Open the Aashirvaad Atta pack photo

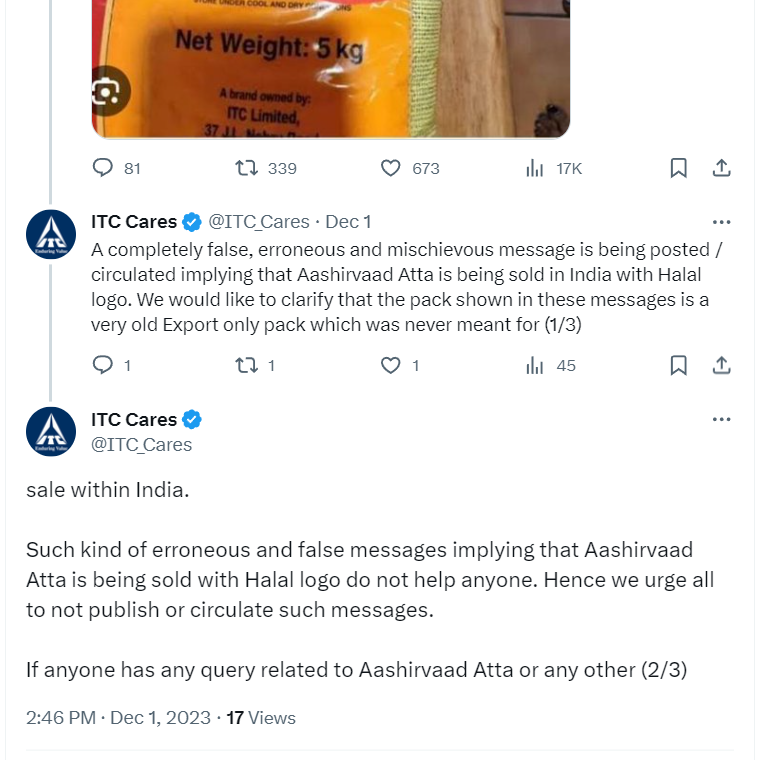(x=330, y=60)
